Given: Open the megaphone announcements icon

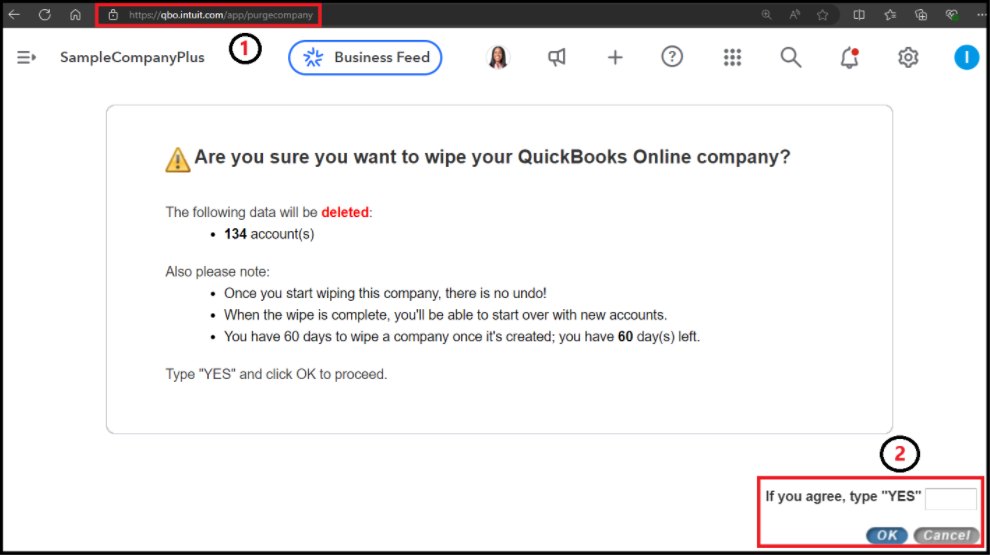Looking at the screenshot, I should [556, 57].
